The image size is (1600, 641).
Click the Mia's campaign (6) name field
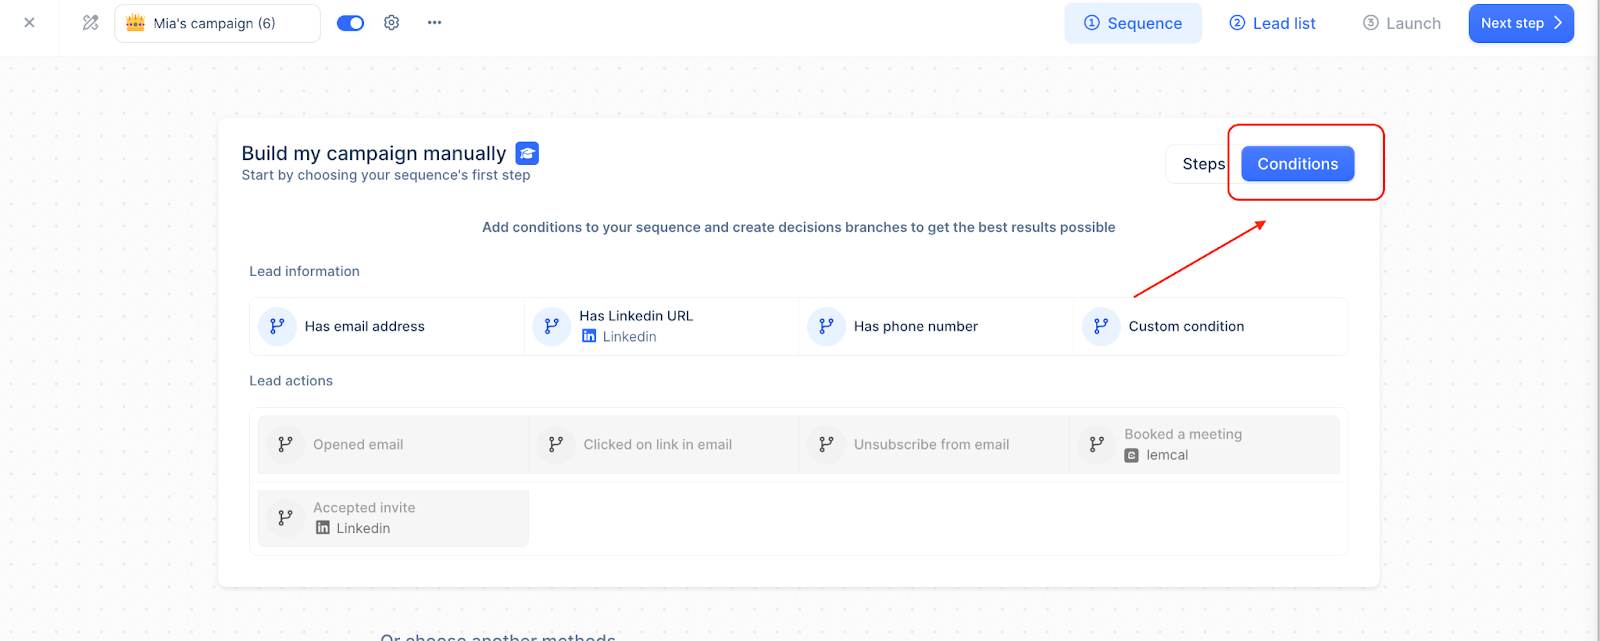pyautogui.click(x=217, y=23)
